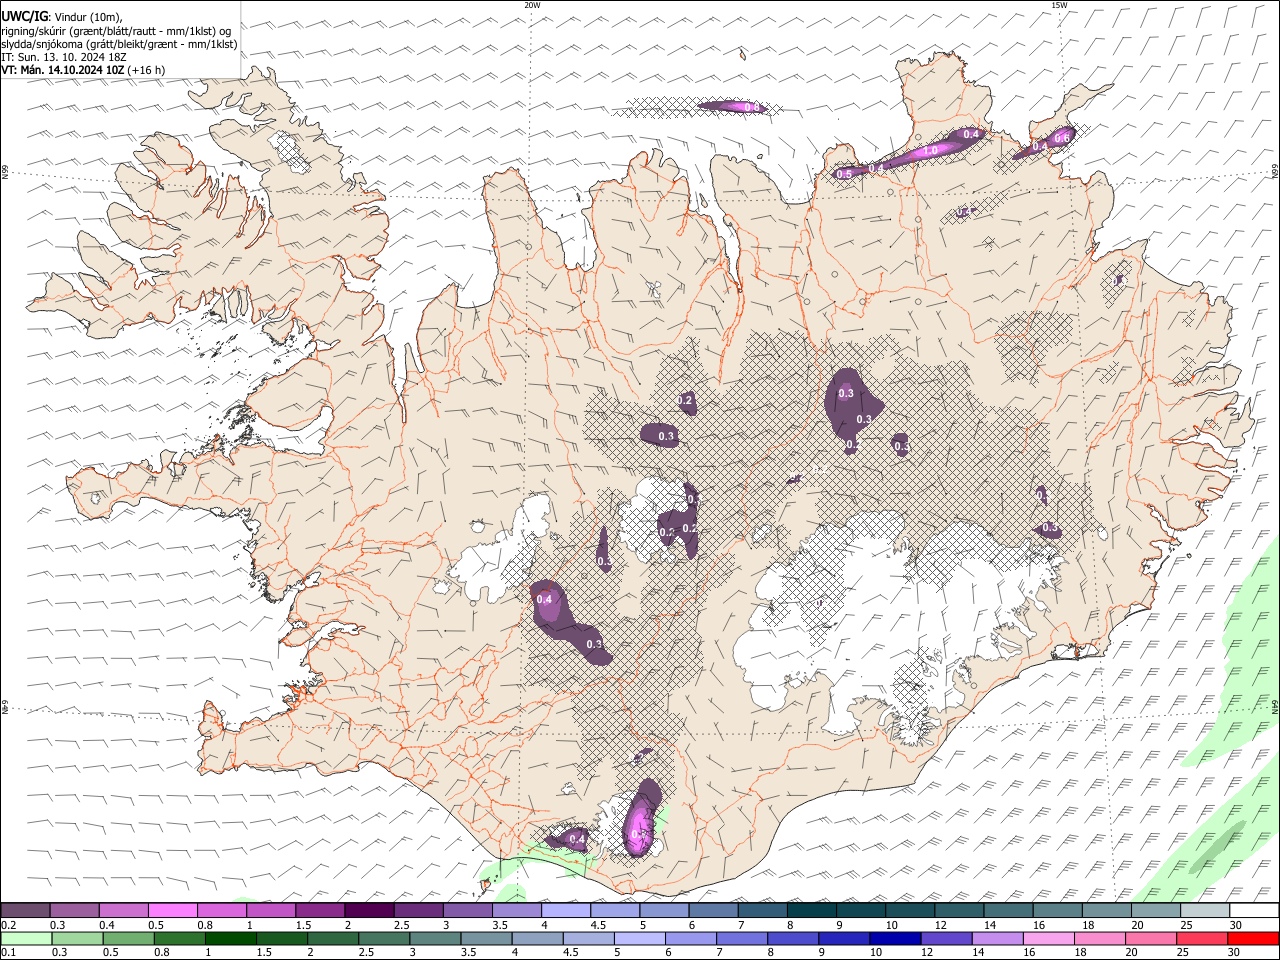The width and height of the screenshot is (1280, 960).
Task: Click the 0.1 label in the bottom legend
Action: pos(8,953)
